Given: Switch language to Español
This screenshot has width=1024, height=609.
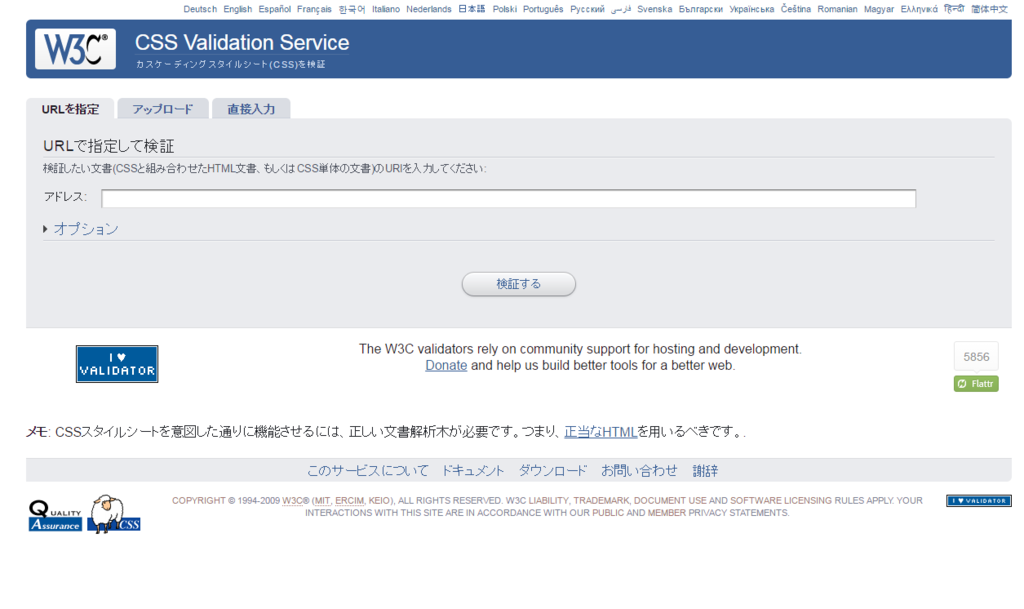Looking at the screenshot, I should click(274, 9).
